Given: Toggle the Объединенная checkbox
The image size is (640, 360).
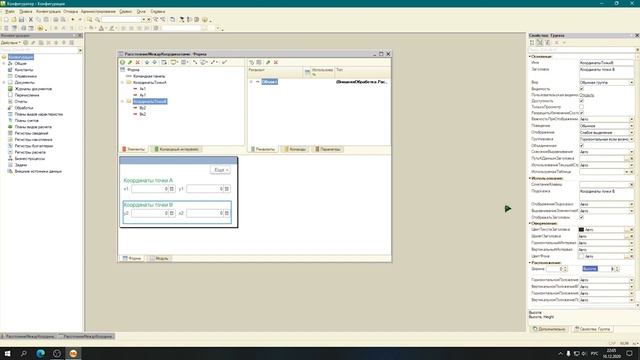Looking at the screenshot, I should tap(582, 145).
